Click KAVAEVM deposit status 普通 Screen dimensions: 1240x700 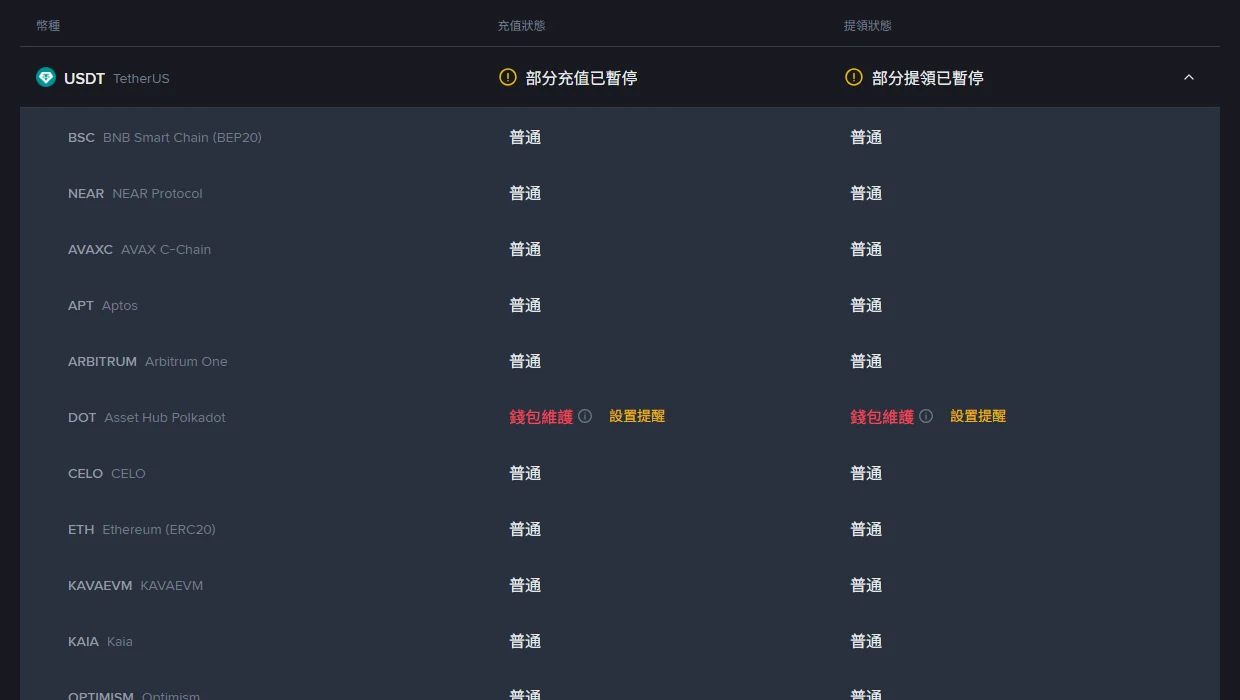(525, 585)
